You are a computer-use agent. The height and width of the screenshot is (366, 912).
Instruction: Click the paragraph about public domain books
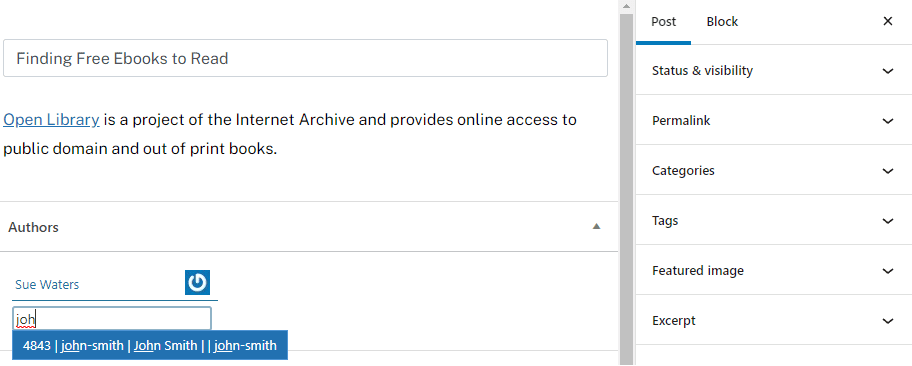[290, 134]
